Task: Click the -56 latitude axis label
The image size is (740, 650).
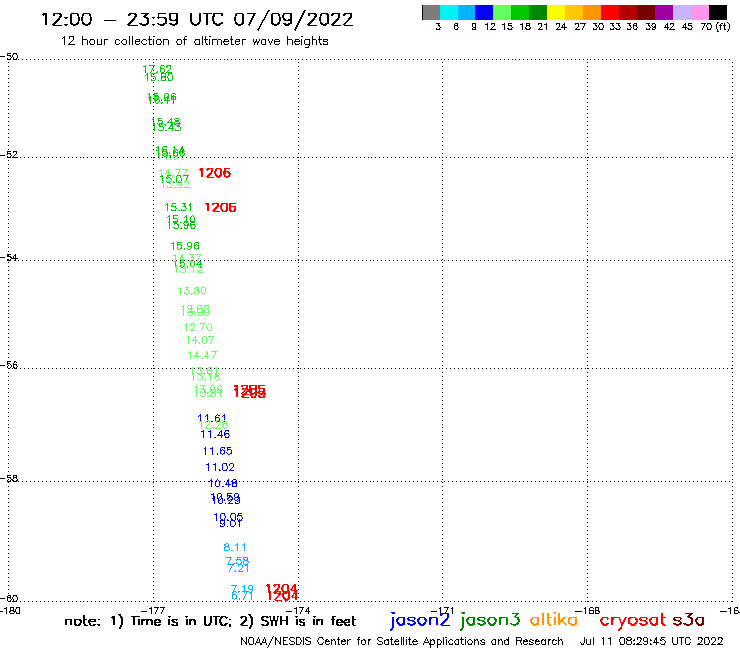Action: [x=9, y=365]
